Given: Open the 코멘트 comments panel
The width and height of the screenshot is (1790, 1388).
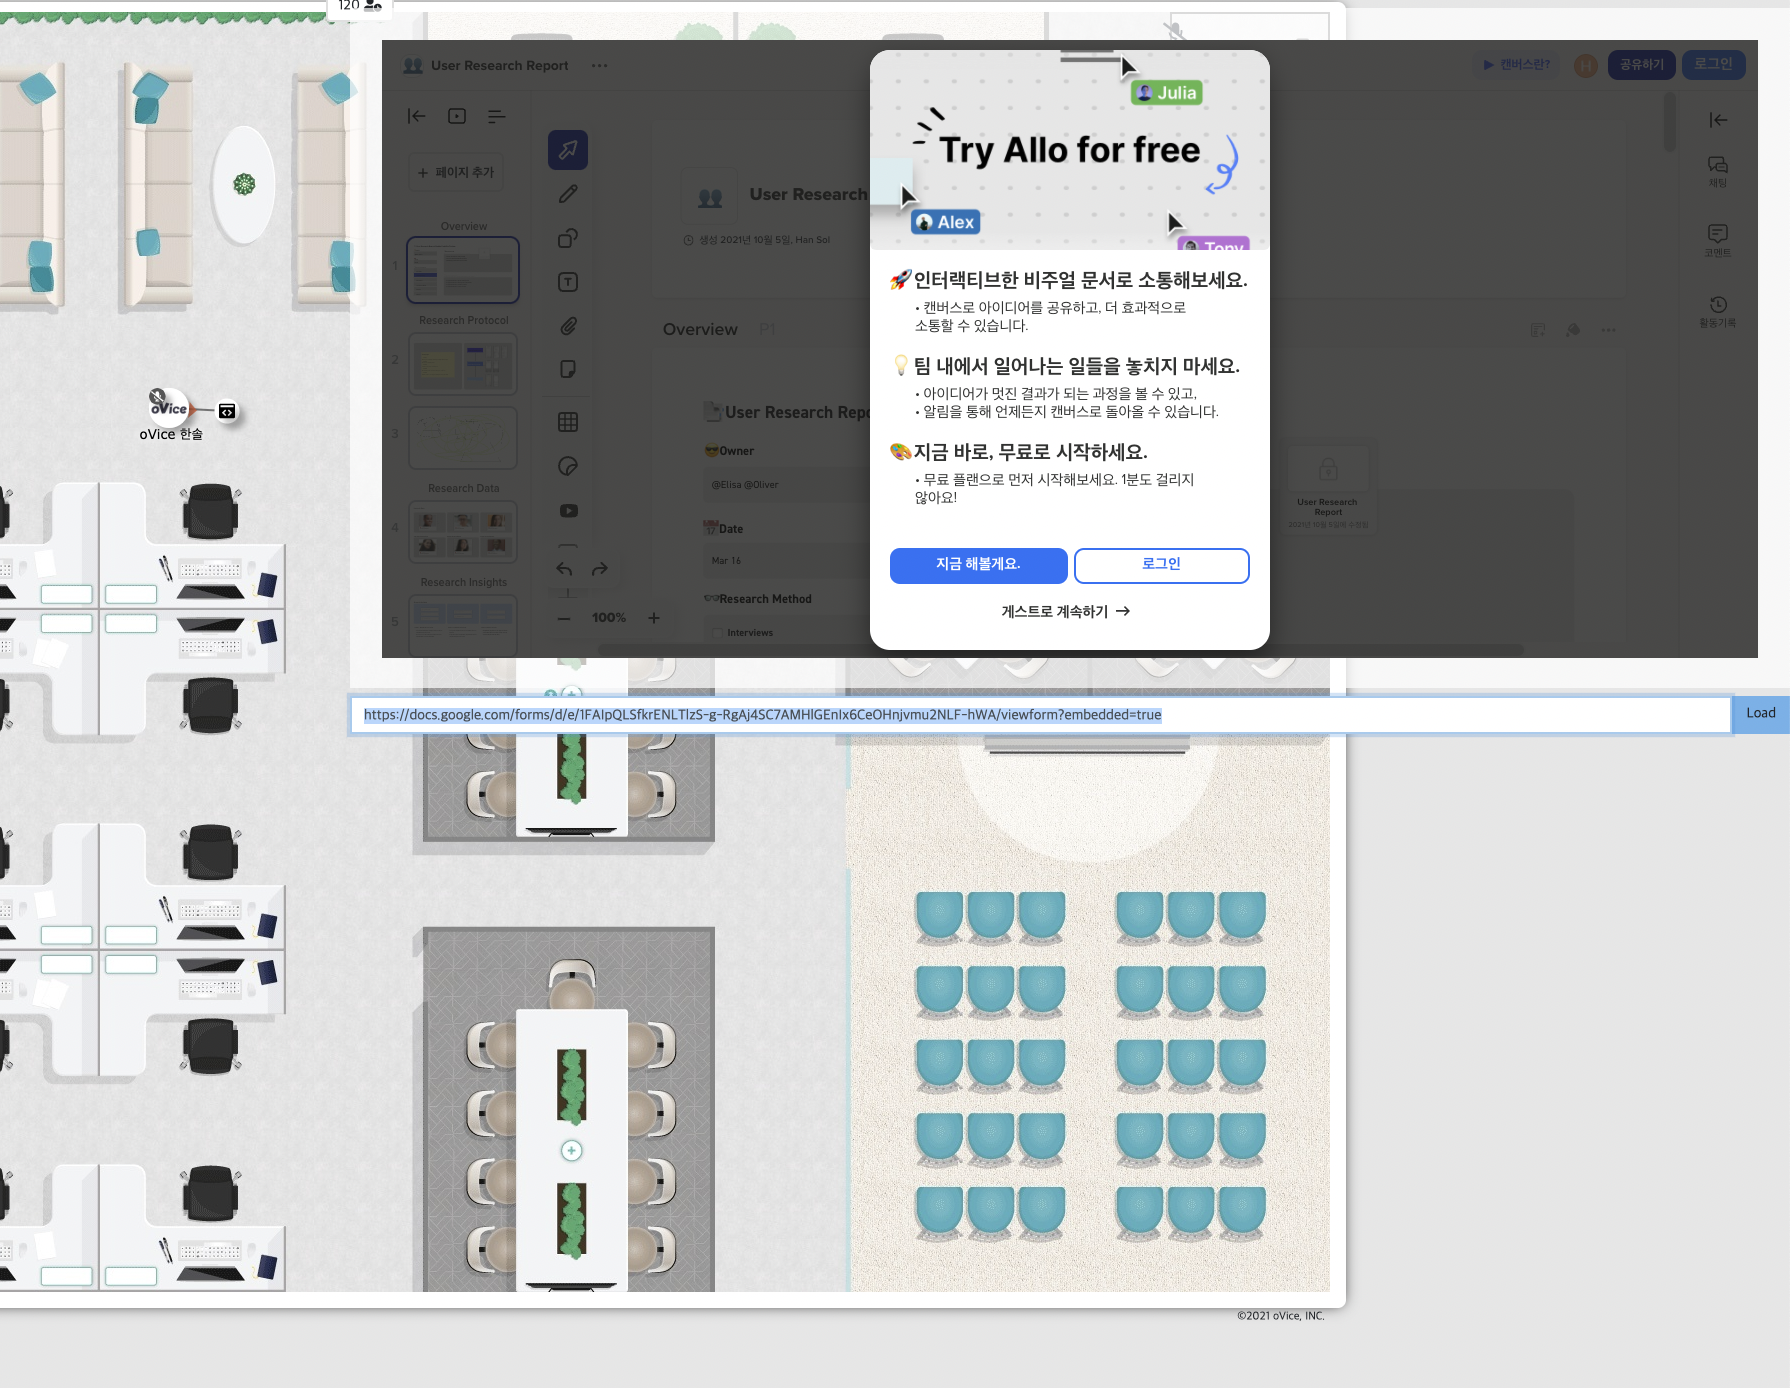Looking at the screenshot, I should [x=1718, y=241].
